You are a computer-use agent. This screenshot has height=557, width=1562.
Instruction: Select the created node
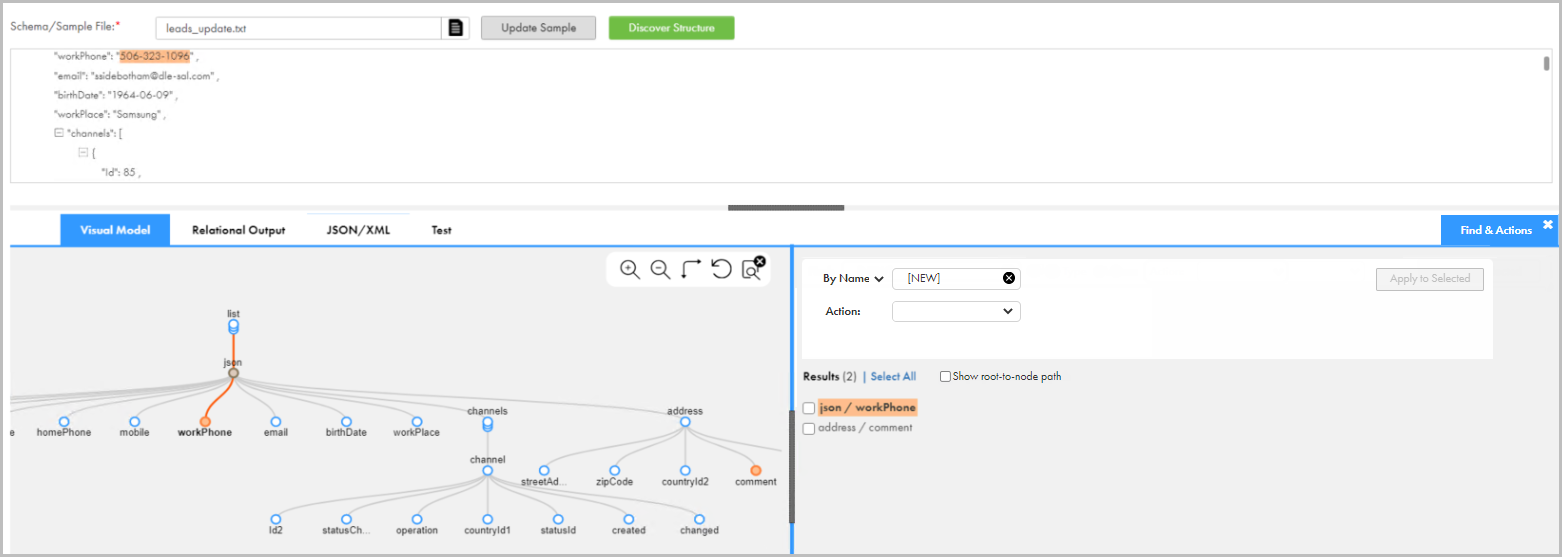click(x=629, y=519)
